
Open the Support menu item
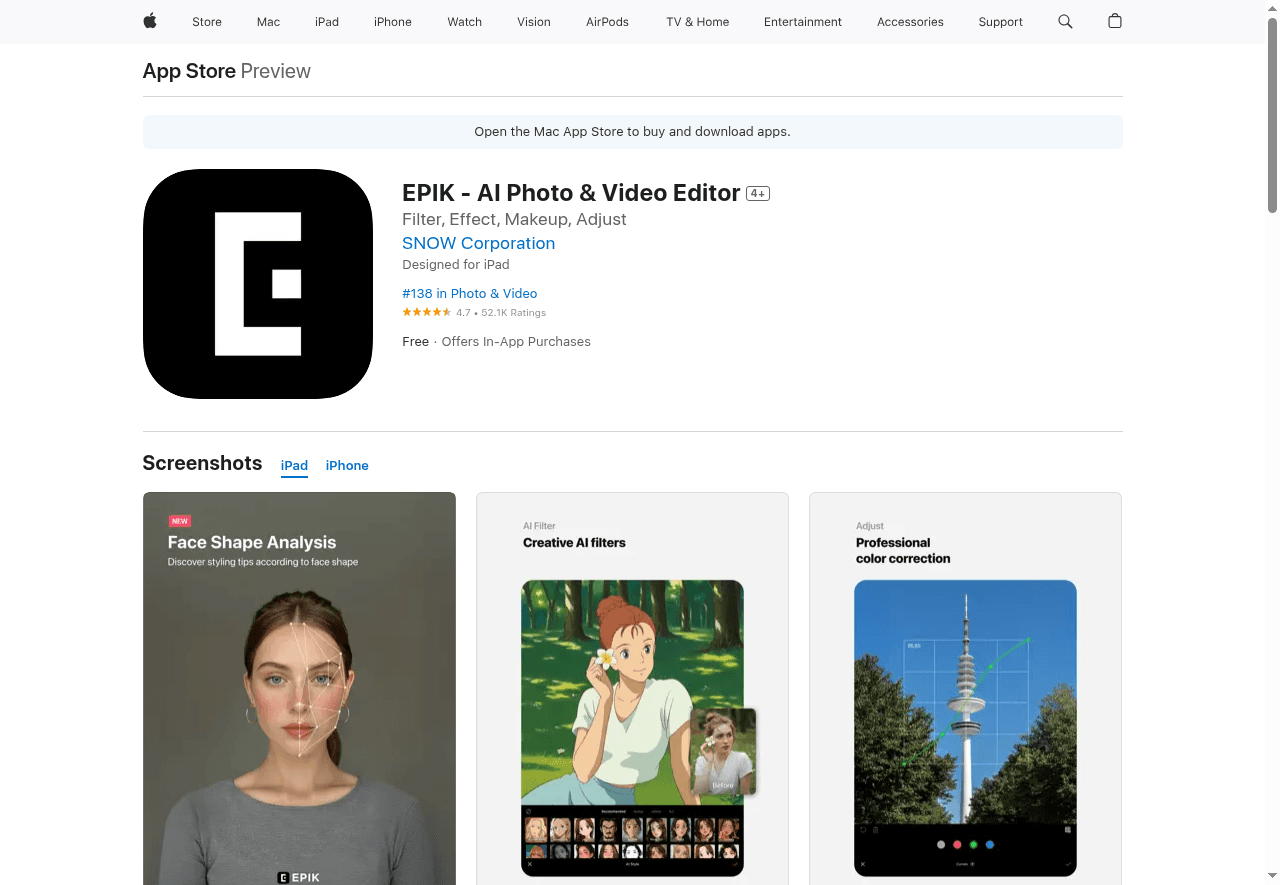tap(1000, 22)
